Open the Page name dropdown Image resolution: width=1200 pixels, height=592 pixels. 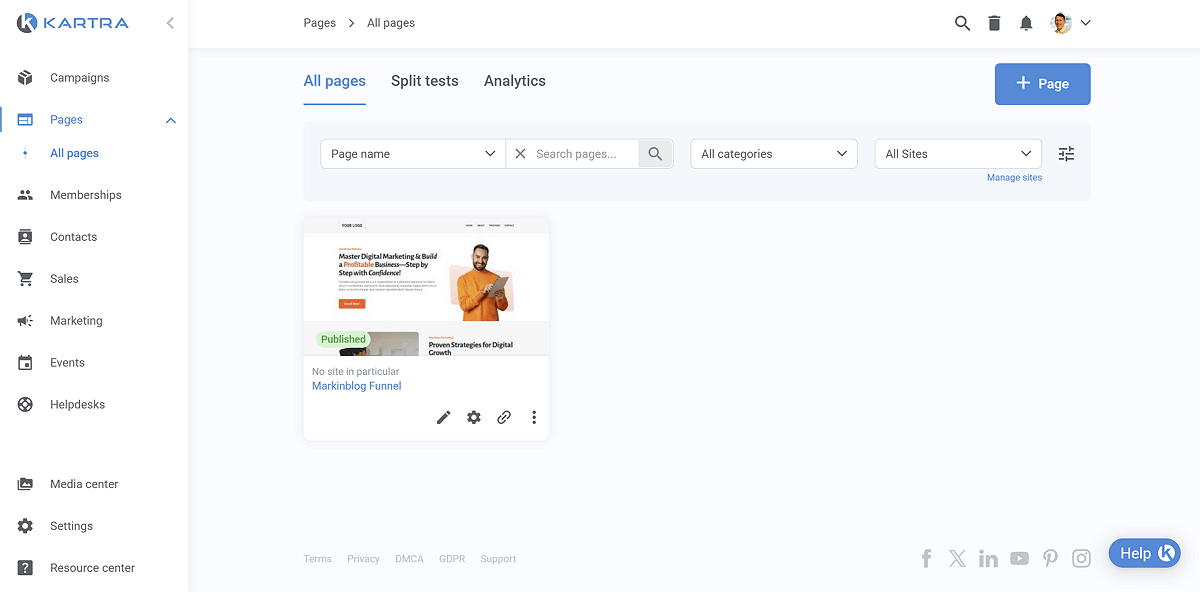(x=412, y=154)
